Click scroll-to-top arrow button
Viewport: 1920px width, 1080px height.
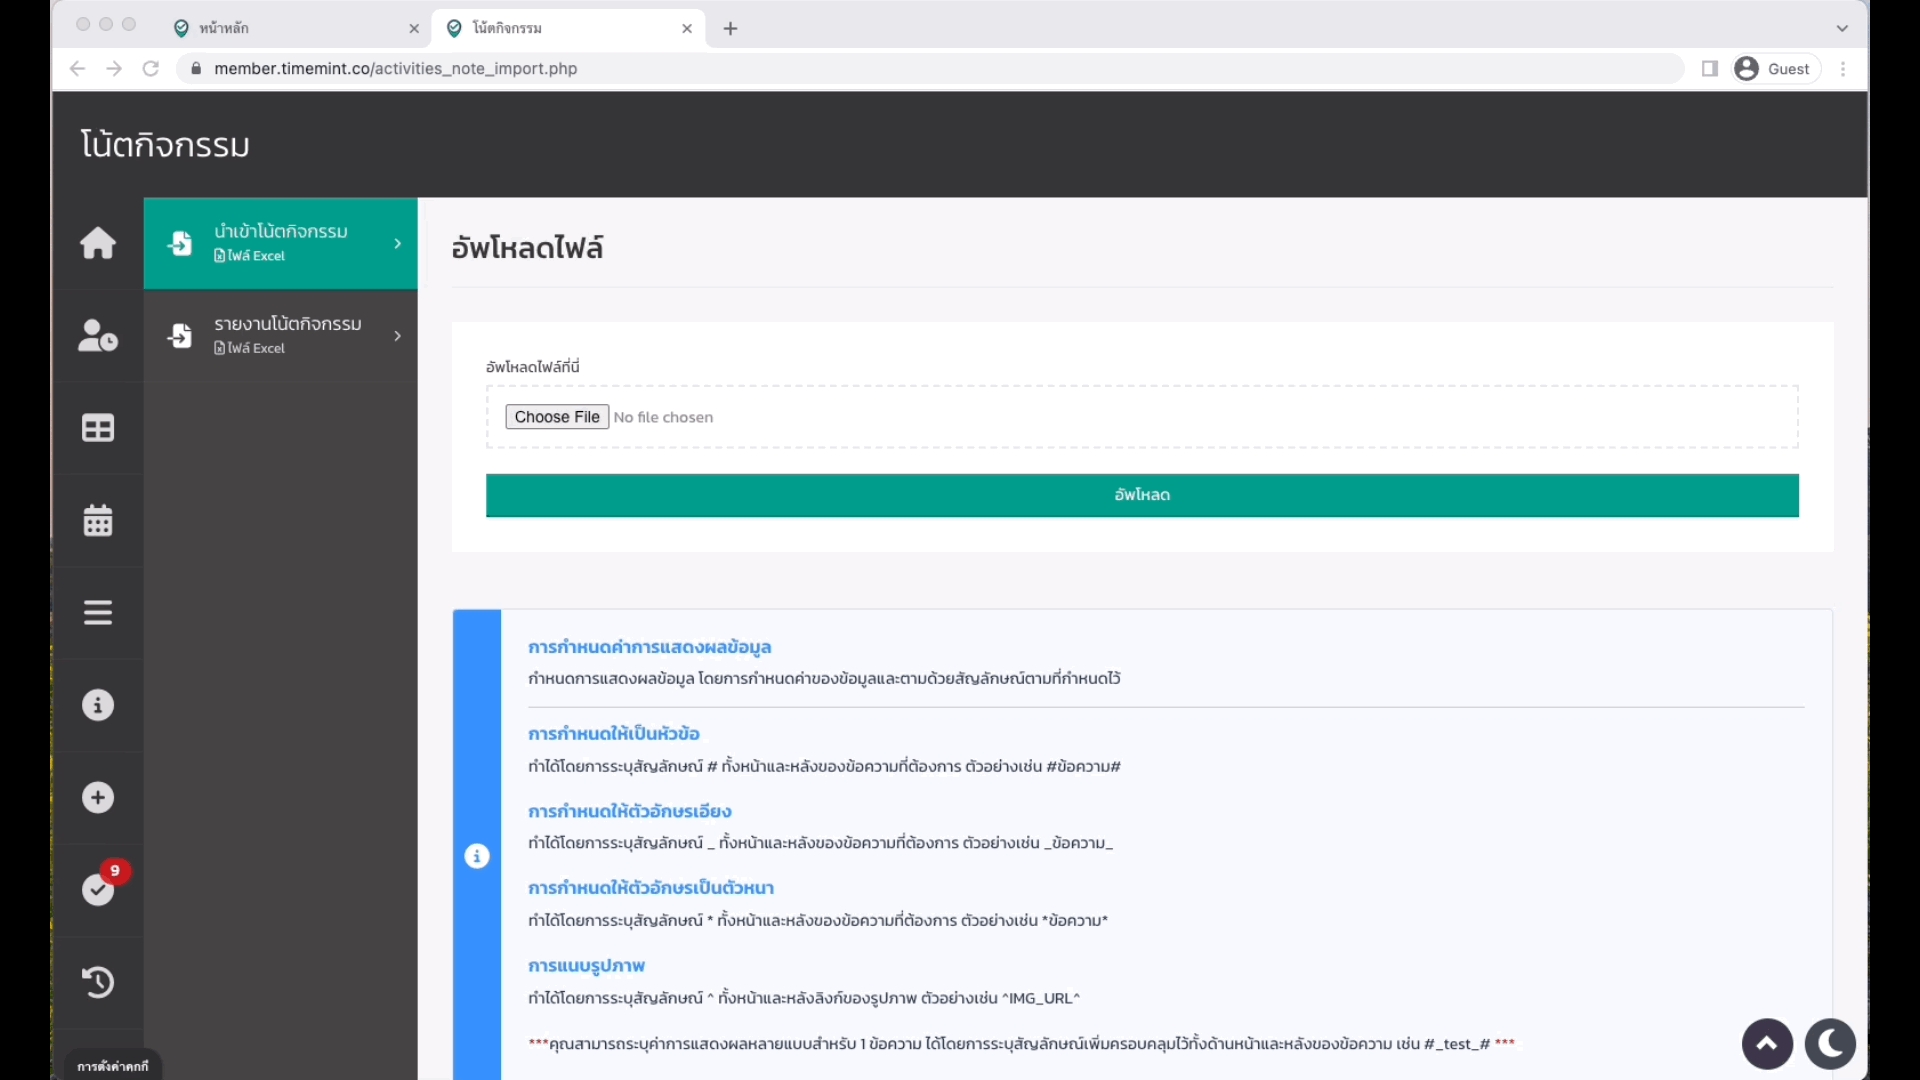(1767, 1044)
